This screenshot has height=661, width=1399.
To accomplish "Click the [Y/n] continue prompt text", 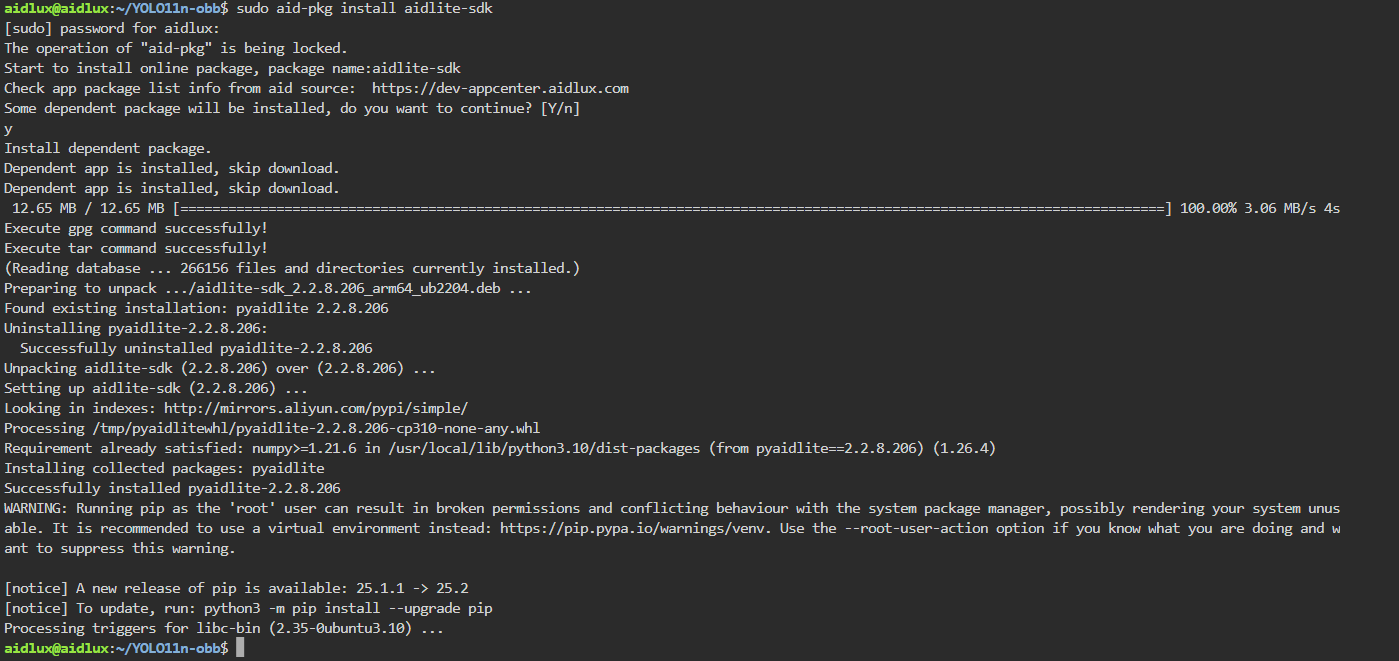I will 560,108.
